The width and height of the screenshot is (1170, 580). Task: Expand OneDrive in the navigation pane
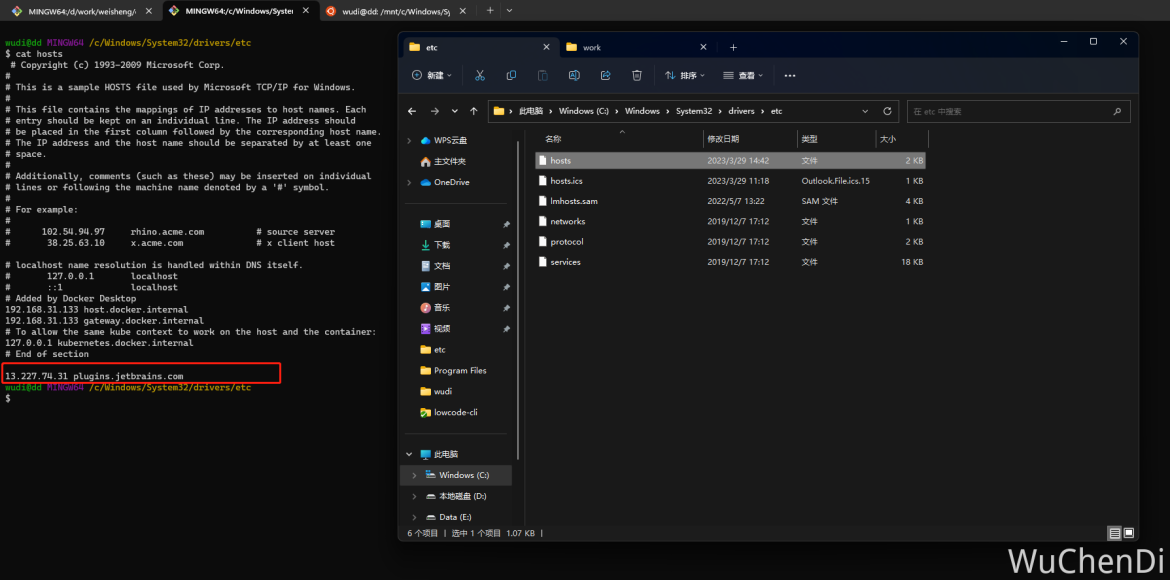(x=409, y=182)
